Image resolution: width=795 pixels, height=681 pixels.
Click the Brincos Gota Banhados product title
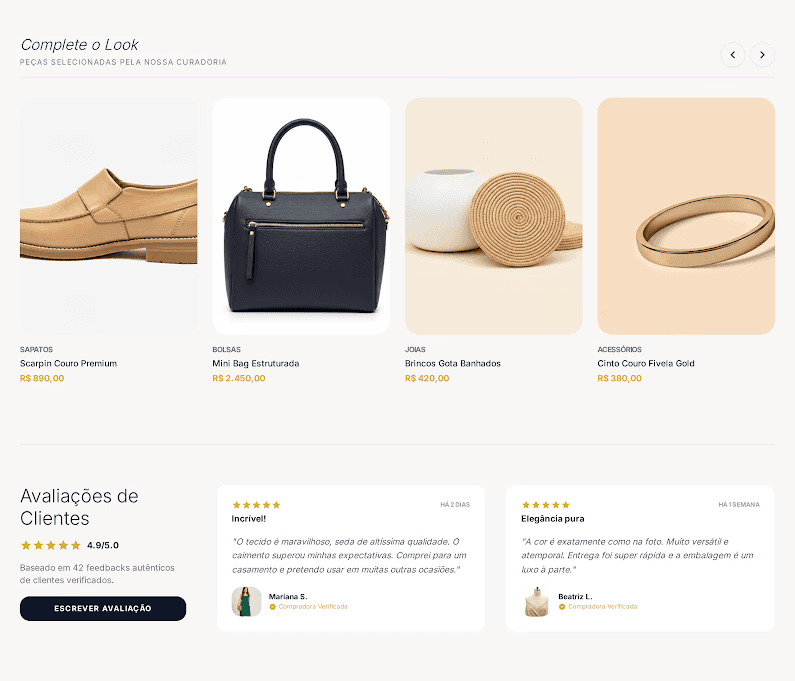(453, 364)
